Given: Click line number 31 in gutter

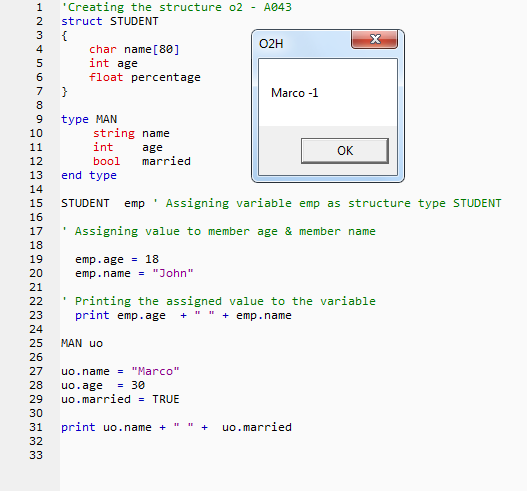Looking at the screenshot, I should click(36, 427).
